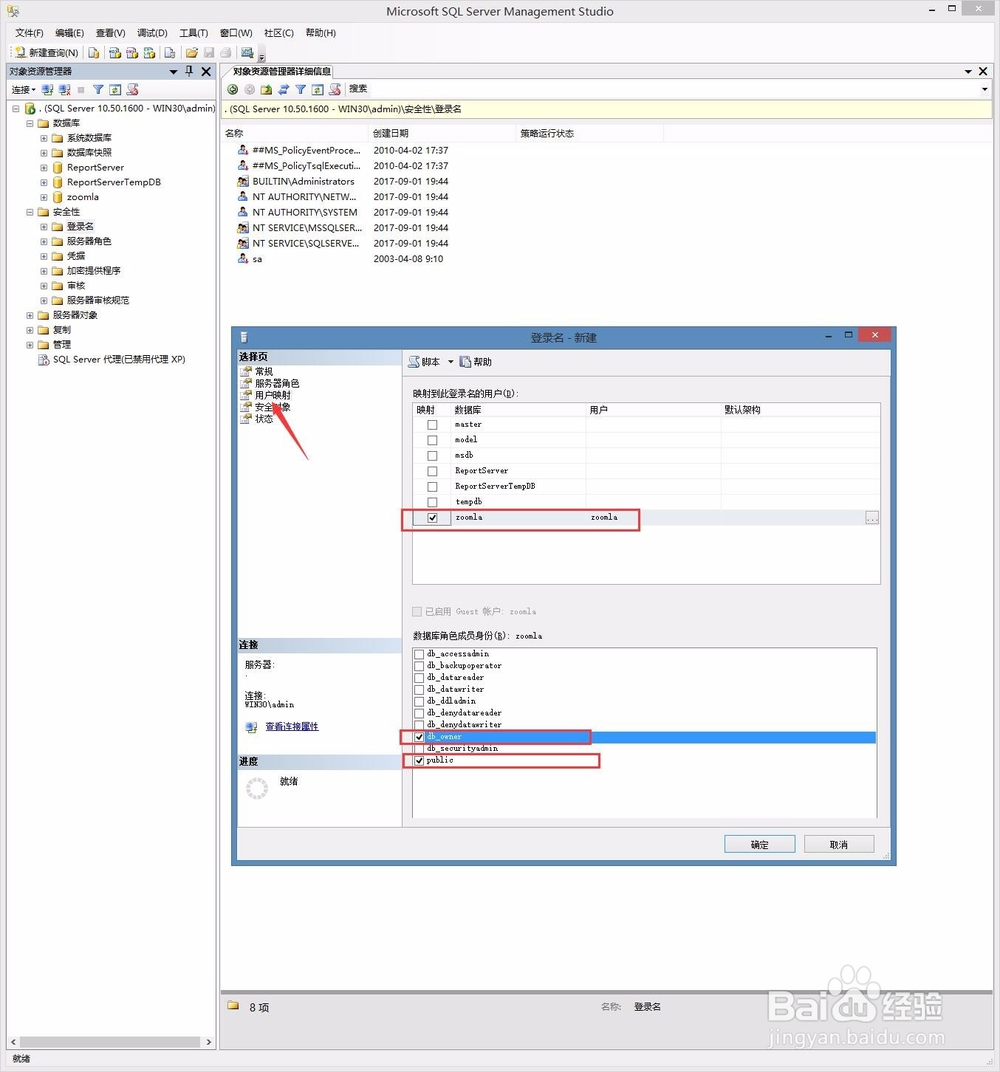Image resolution: width=1000 pixels, height=1072 pixels.
Task: Uncheck the zoomla database mapping checkbox
Action: click(x=432, y=518)
